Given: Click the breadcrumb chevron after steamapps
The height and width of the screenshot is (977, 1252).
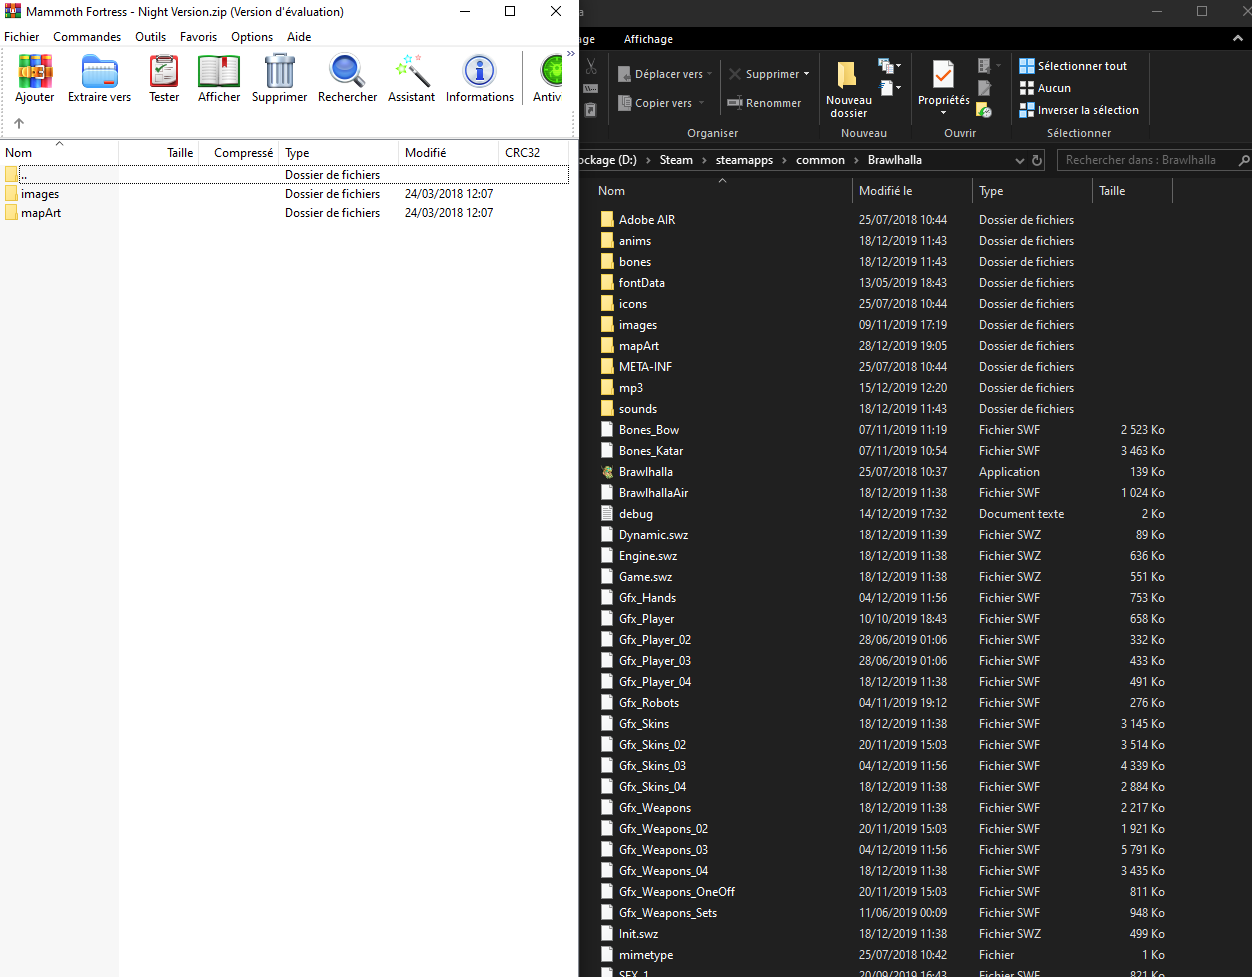Looking at the screenshot, I should point(785,160).
